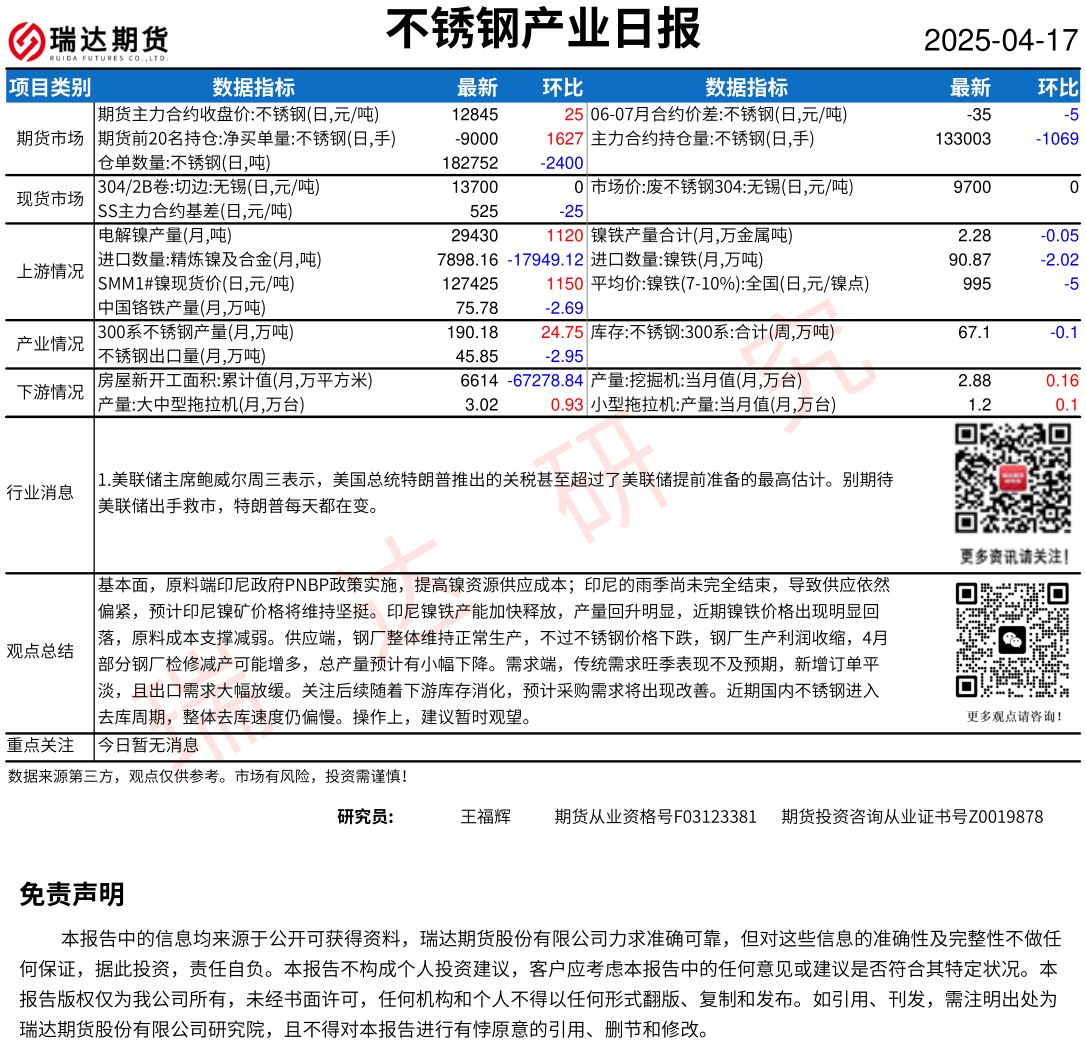This screenshot has height=1043, width=1086.
Task: Select the 上游情况 category cell
Action: click(x=50, y=271)
